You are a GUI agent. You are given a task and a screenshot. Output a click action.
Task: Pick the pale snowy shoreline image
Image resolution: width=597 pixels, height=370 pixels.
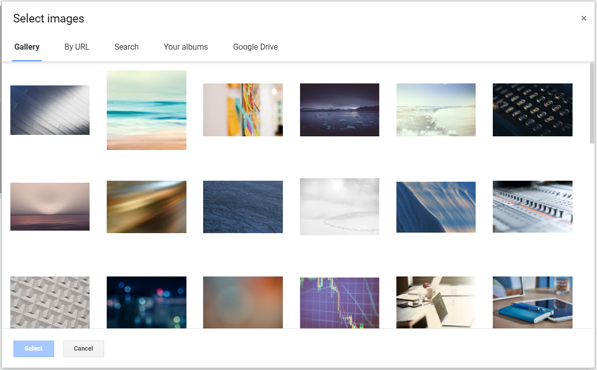(x=436, y=110)
